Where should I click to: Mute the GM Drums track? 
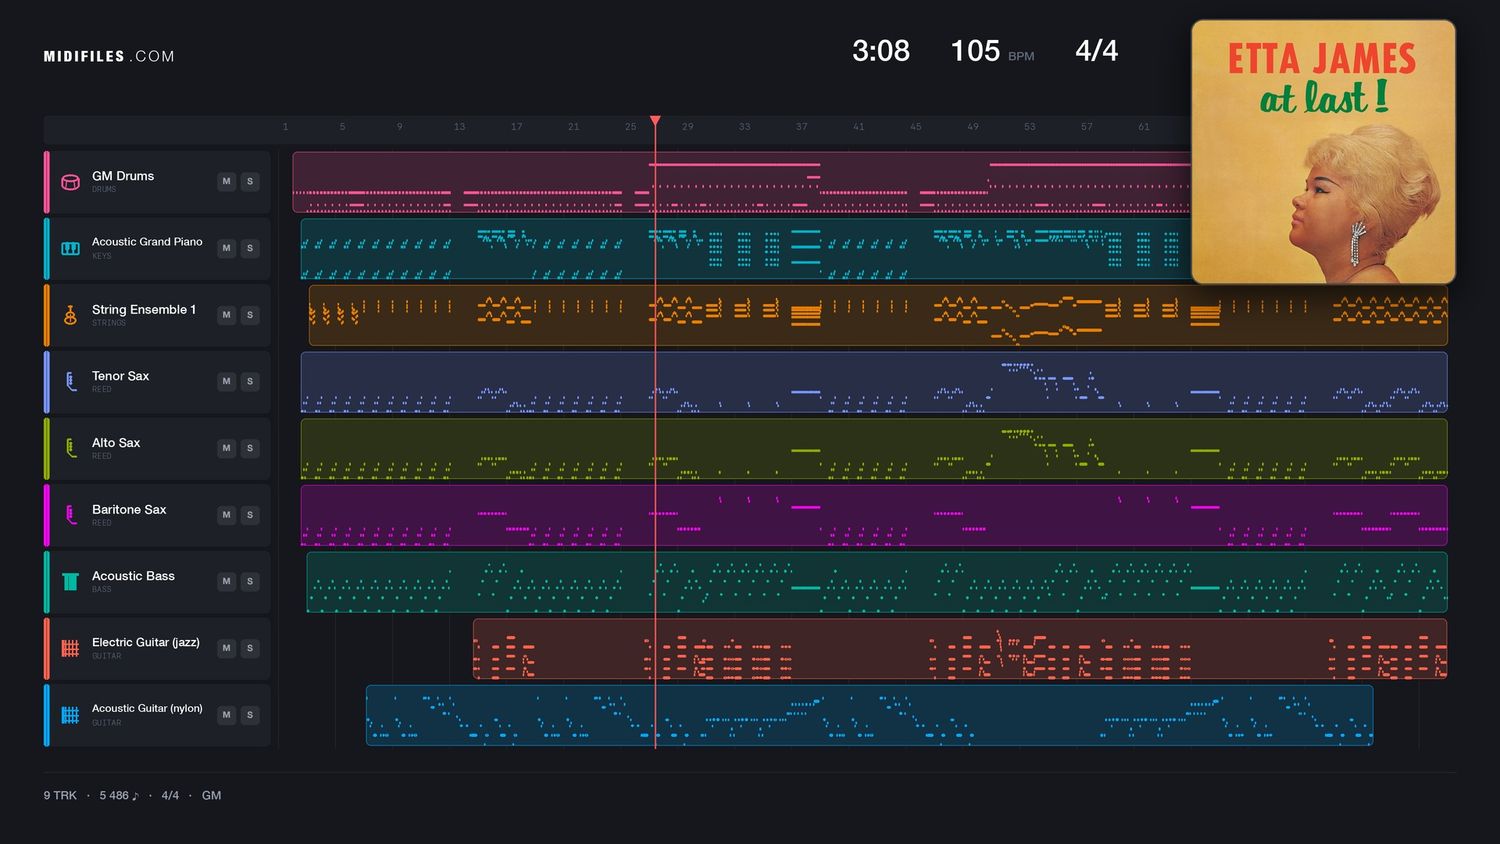pyautogui.click(x=226, y=182)
